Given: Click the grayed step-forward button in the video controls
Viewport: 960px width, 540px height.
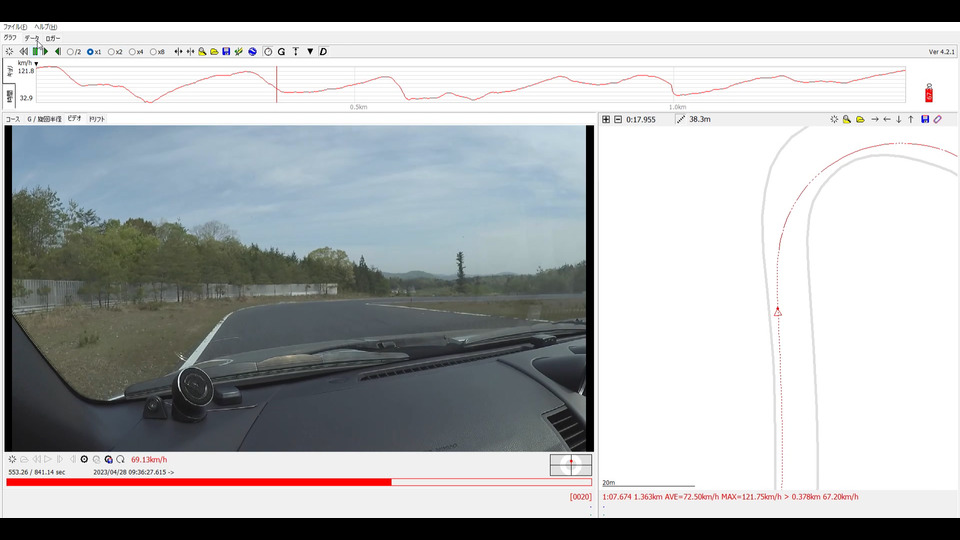Looking at the screenshot, I should point(60,459).
